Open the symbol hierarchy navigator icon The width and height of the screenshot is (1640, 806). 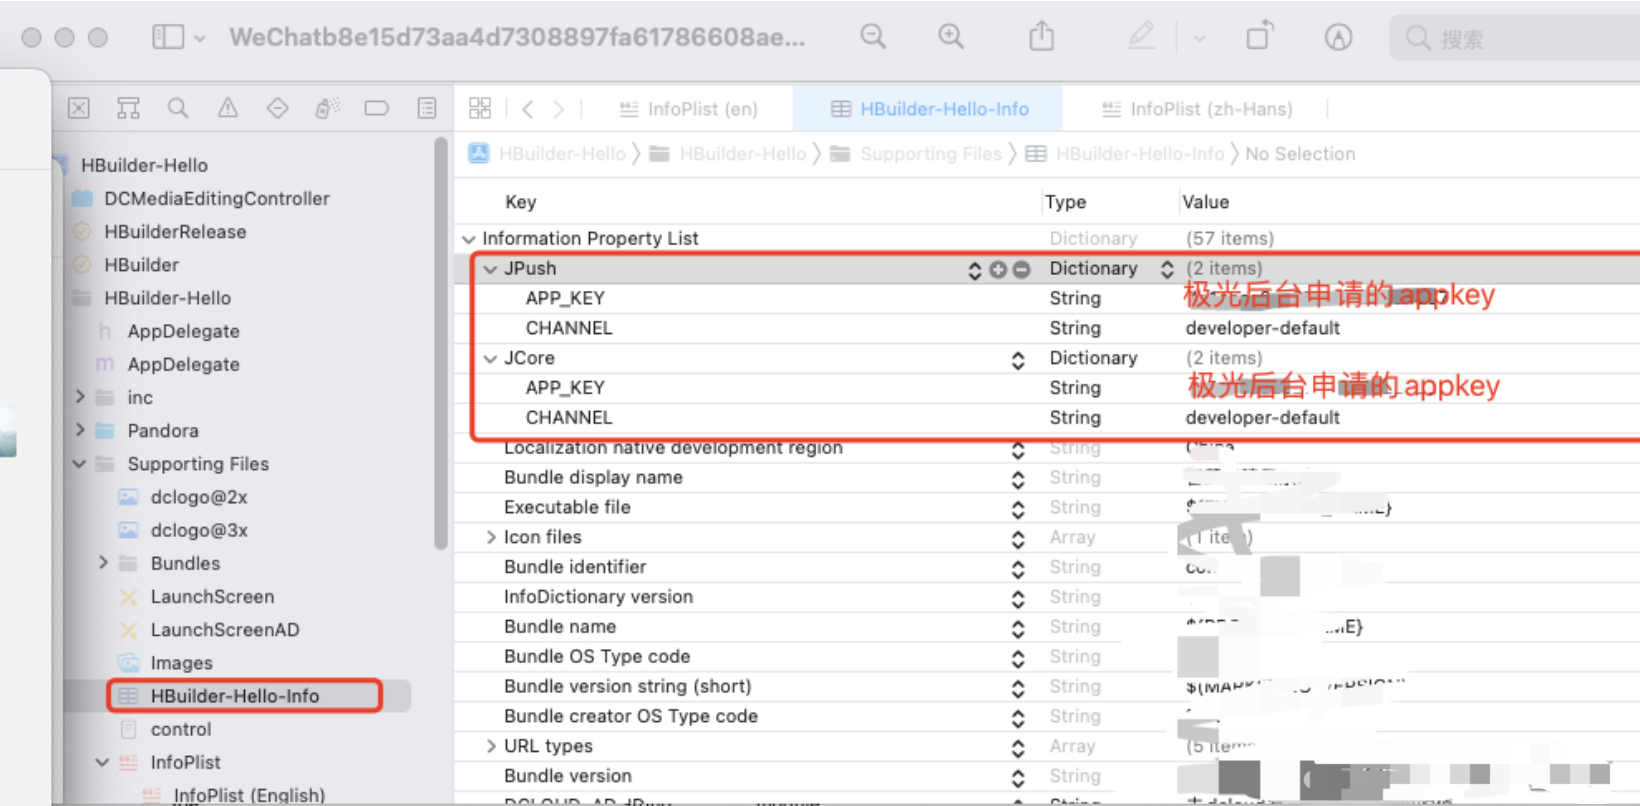(128, 108)
